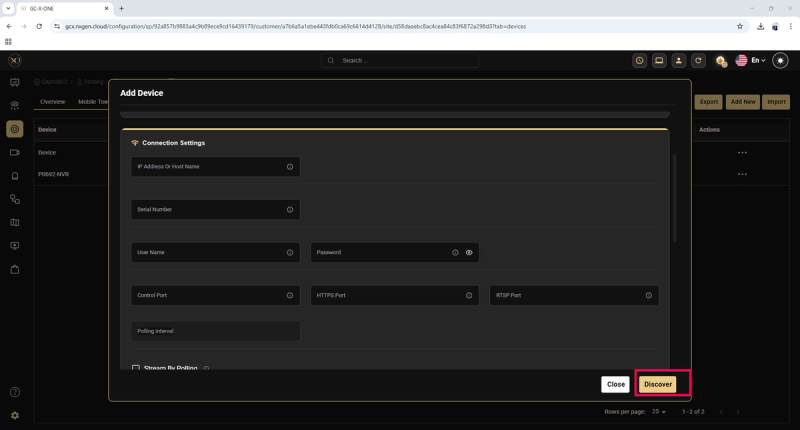Click info icon in IP Address field
Viewport: 800px width, 430px height.
290,167
